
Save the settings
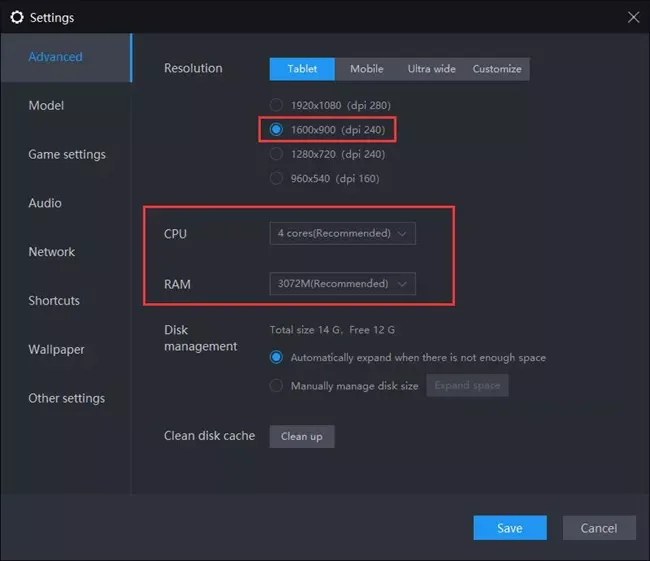click(x=510, y=528)
